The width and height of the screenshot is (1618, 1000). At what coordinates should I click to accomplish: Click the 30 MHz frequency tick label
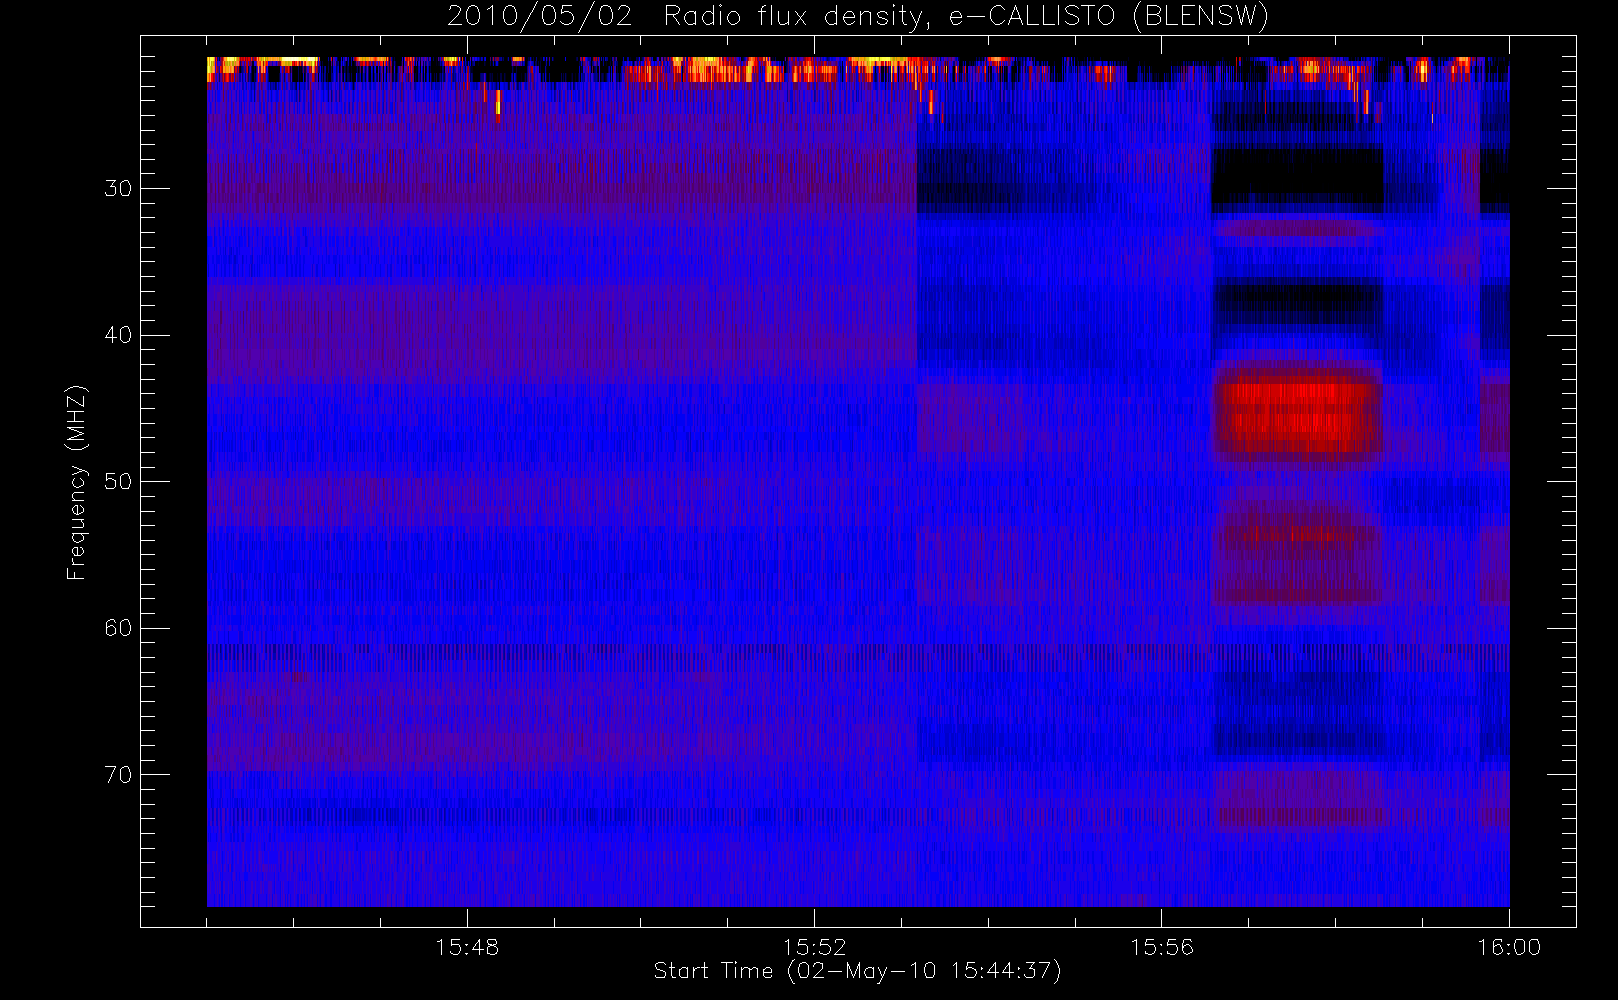tap(118, 188)
